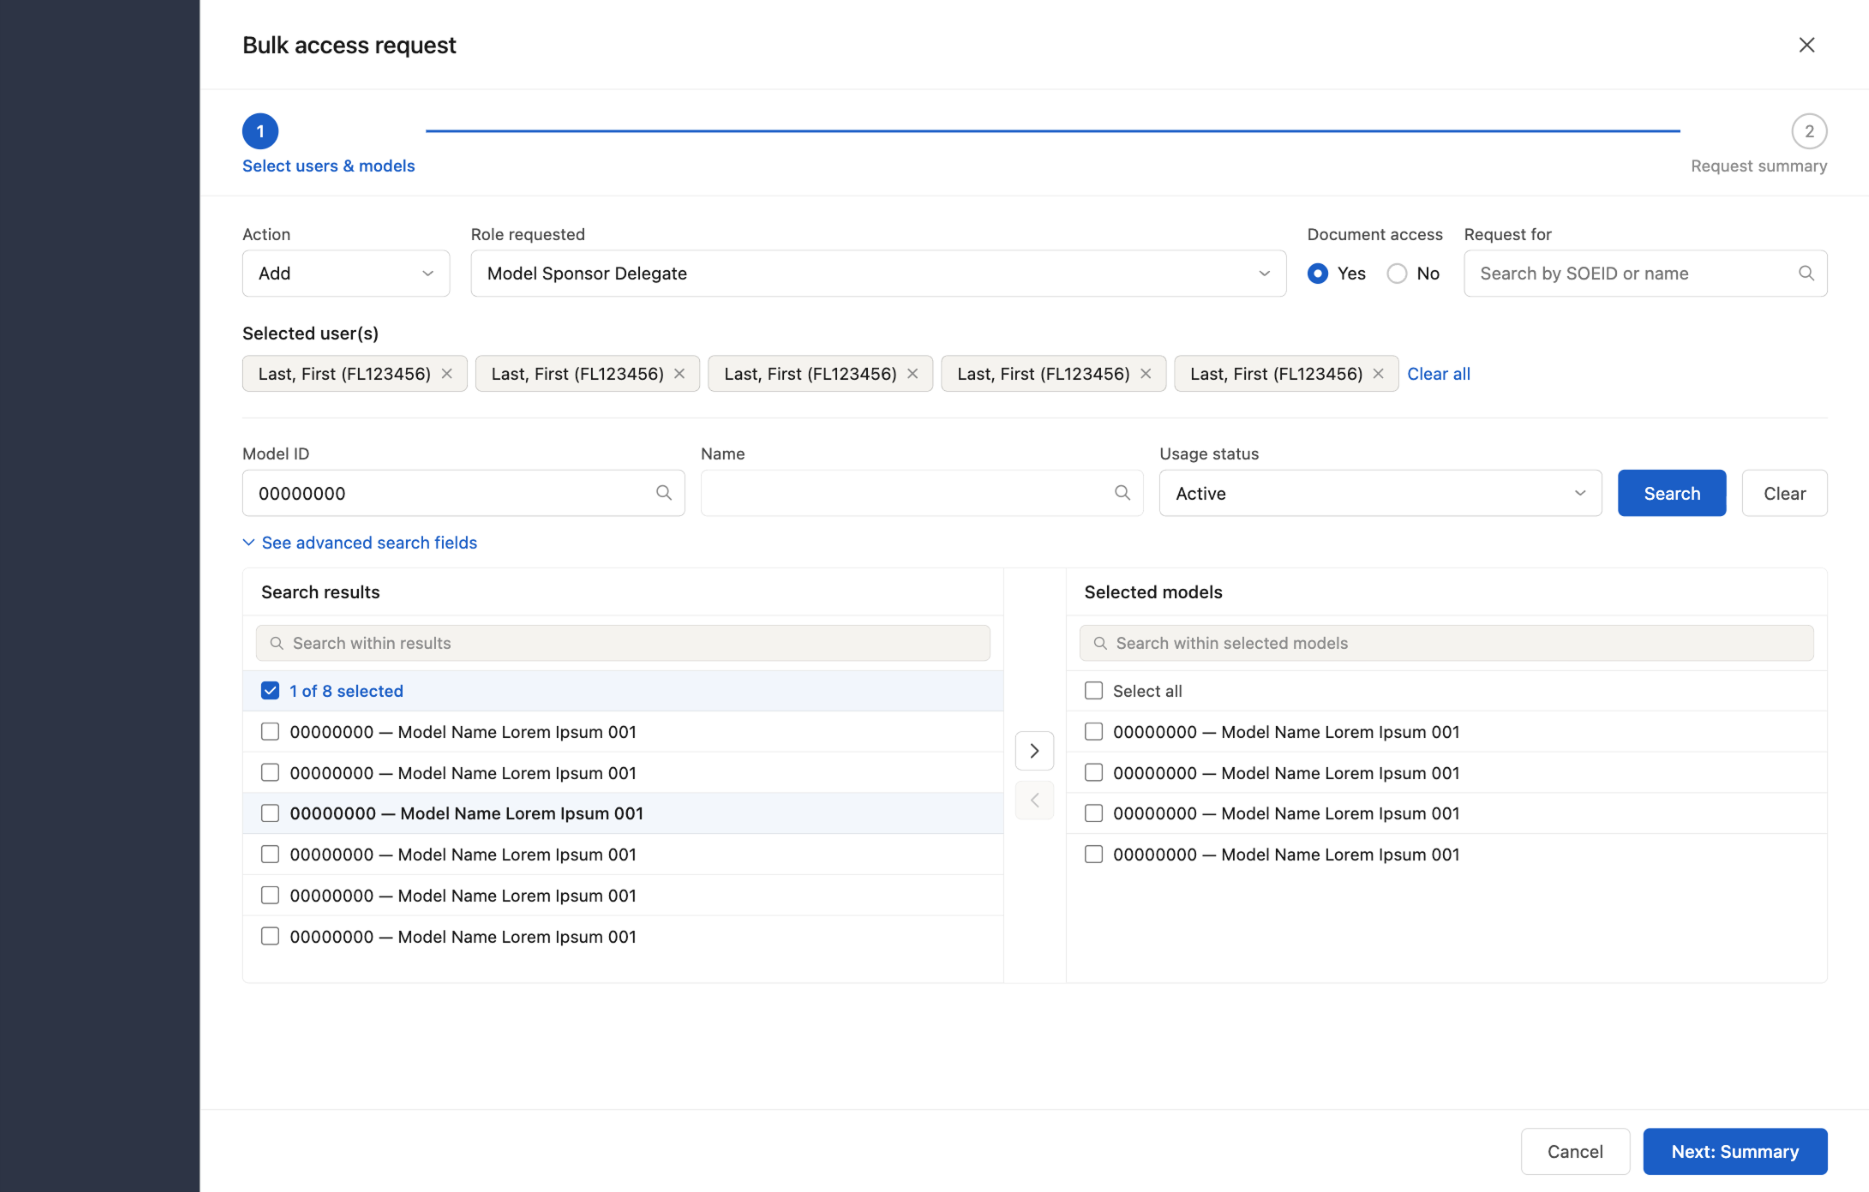Click the Cancel button

(1575, 1152)
